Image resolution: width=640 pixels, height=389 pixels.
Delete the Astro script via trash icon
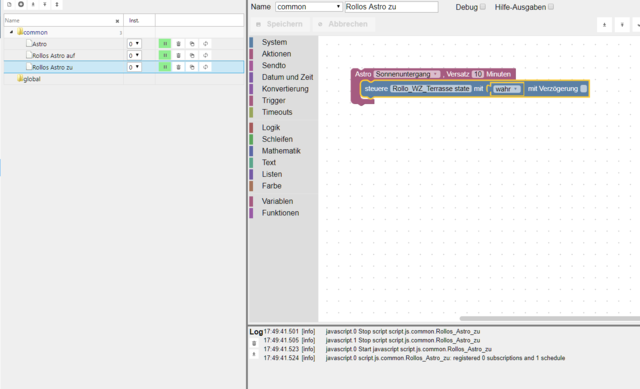pos(178,44)
